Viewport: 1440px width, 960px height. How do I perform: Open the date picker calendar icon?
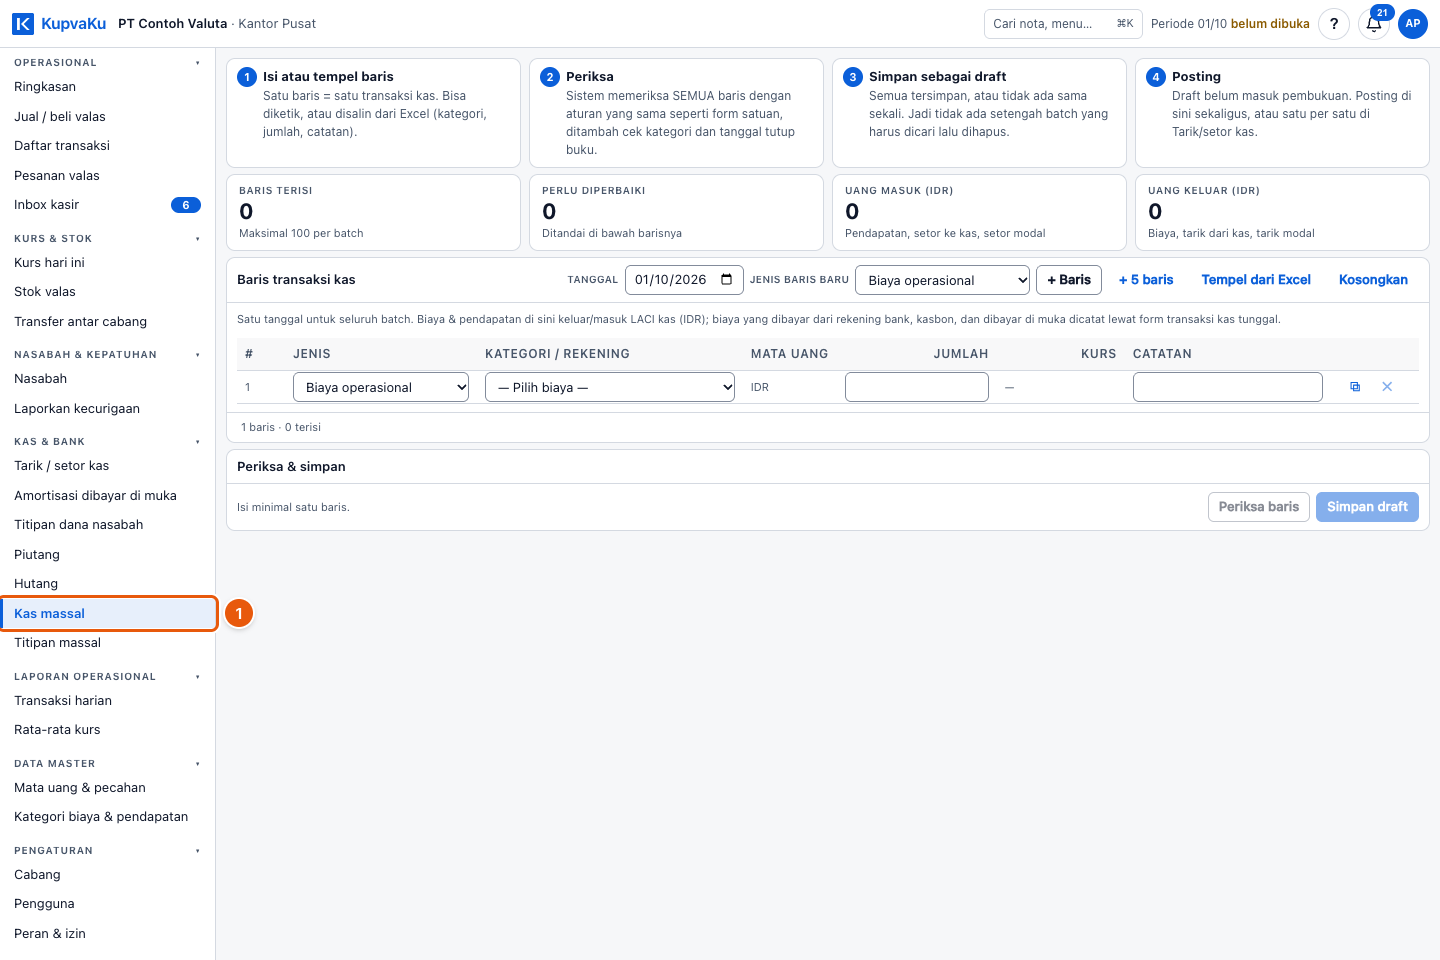(727, 280)
